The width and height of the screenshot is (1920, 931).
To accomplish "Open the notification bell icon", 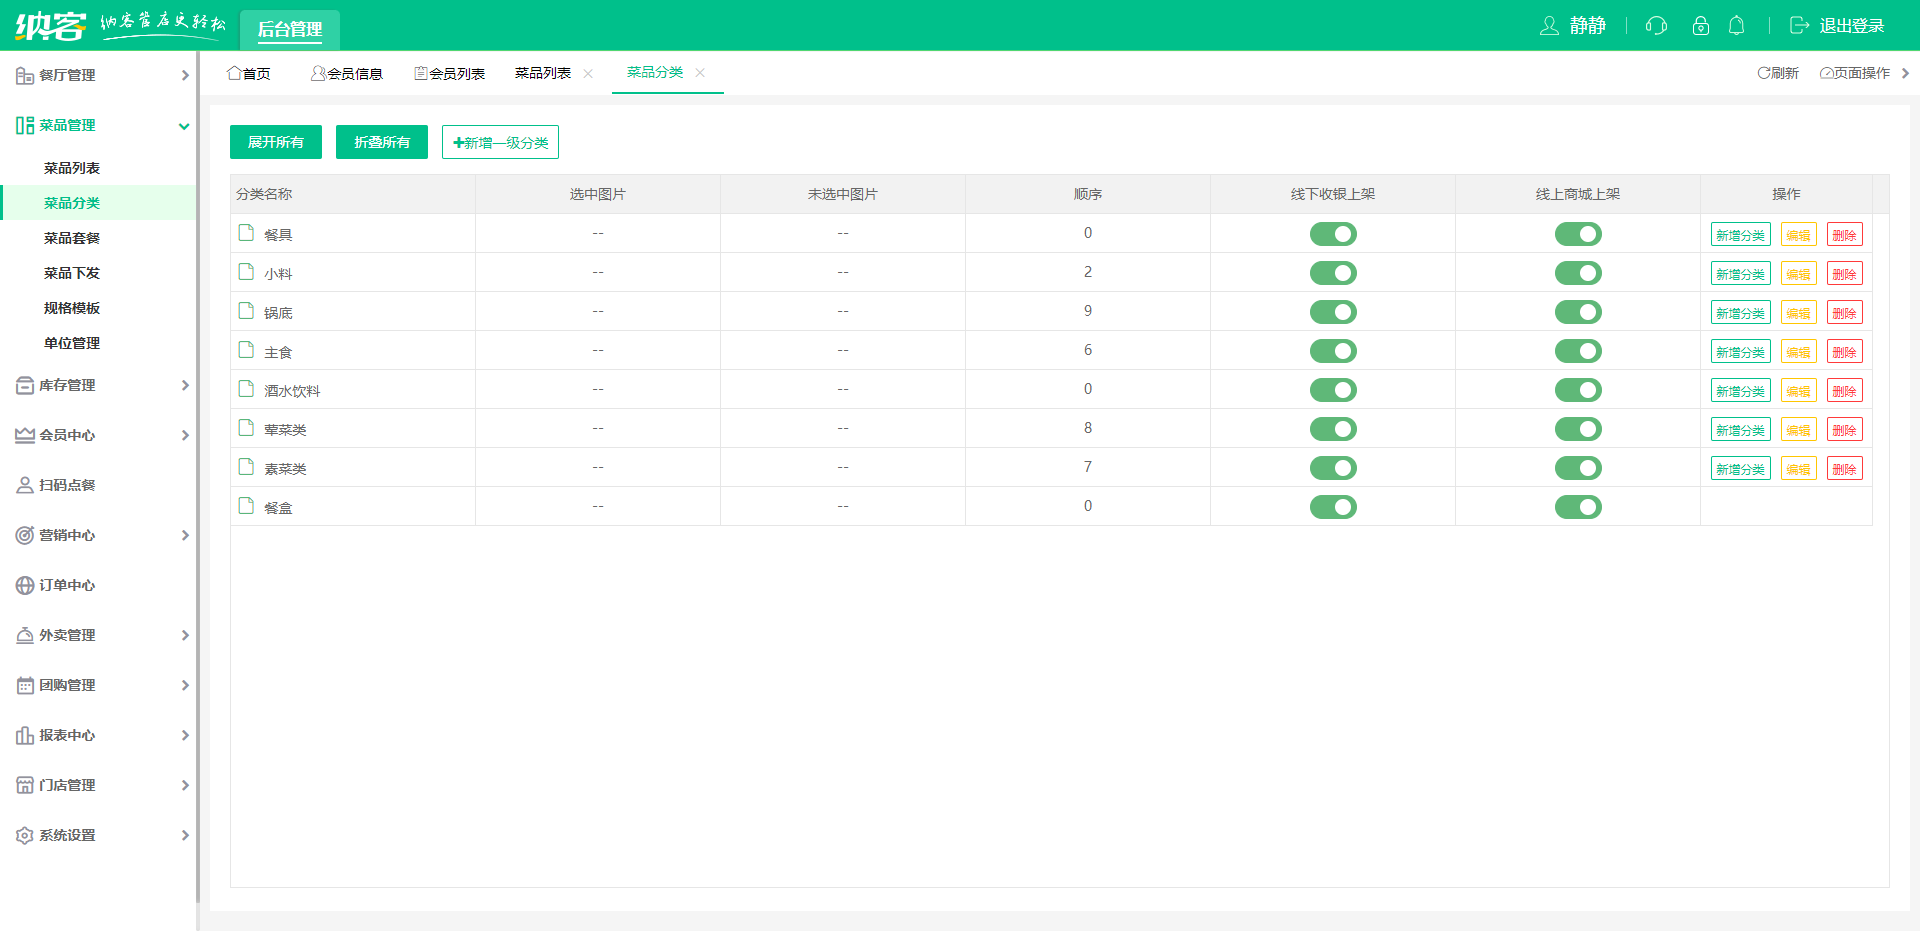I will point(1737,26).
